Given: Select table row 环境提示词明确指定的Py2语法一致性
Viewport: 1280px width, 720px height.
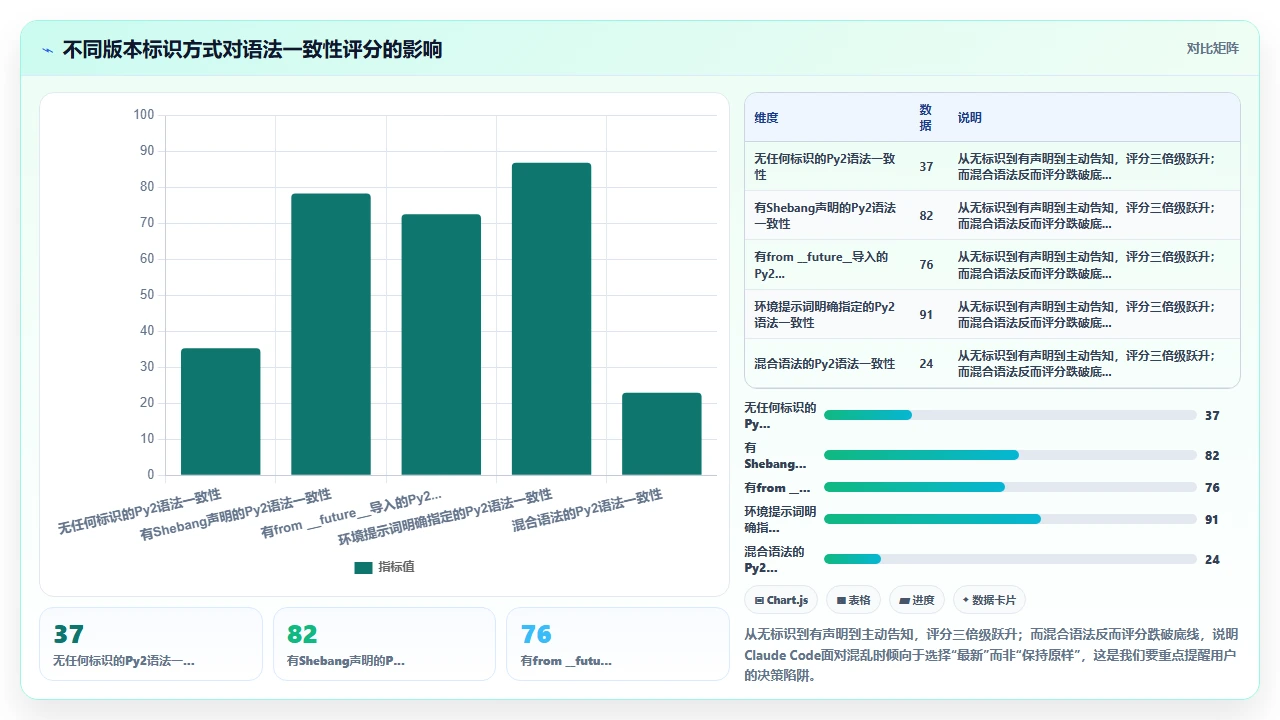Looking at the screenshot, I should click(992, 314).
